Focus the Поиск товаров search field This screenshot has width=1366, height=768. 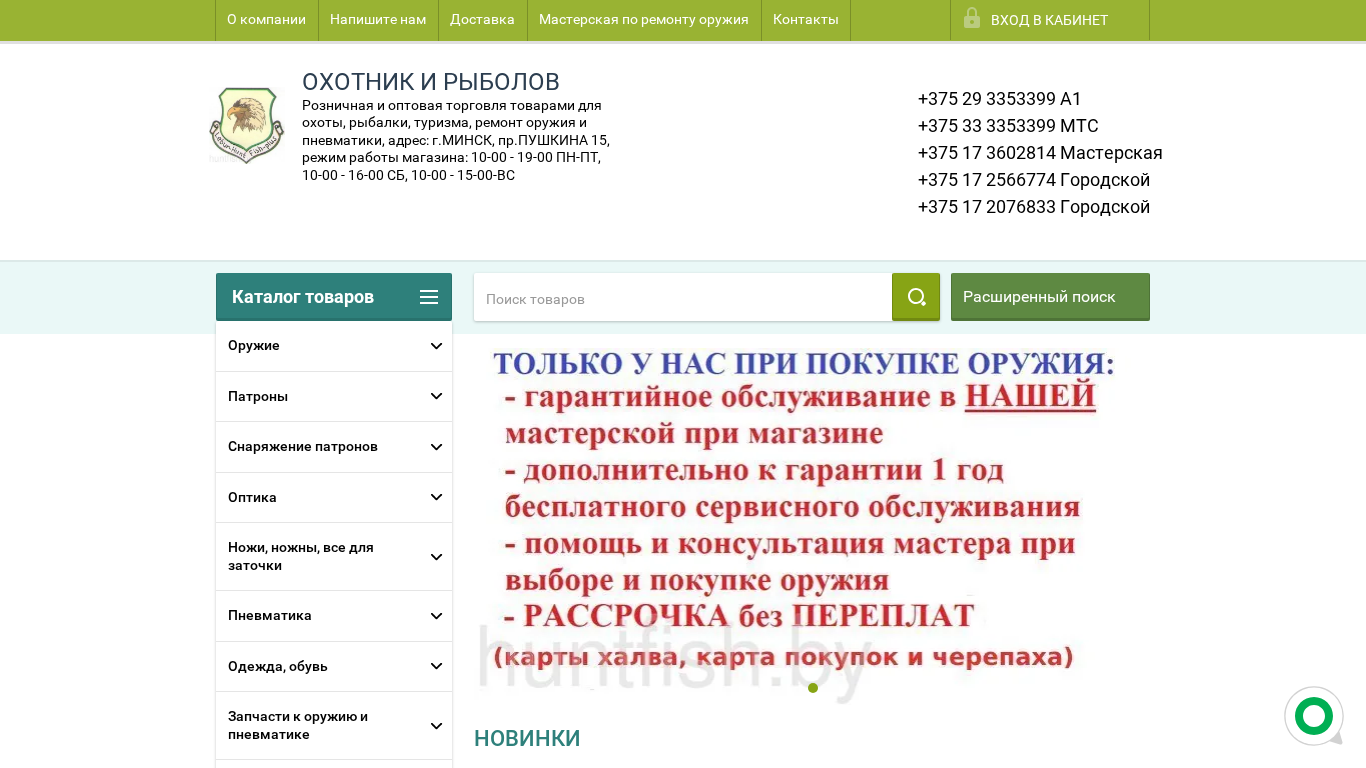tap(683, 298)
